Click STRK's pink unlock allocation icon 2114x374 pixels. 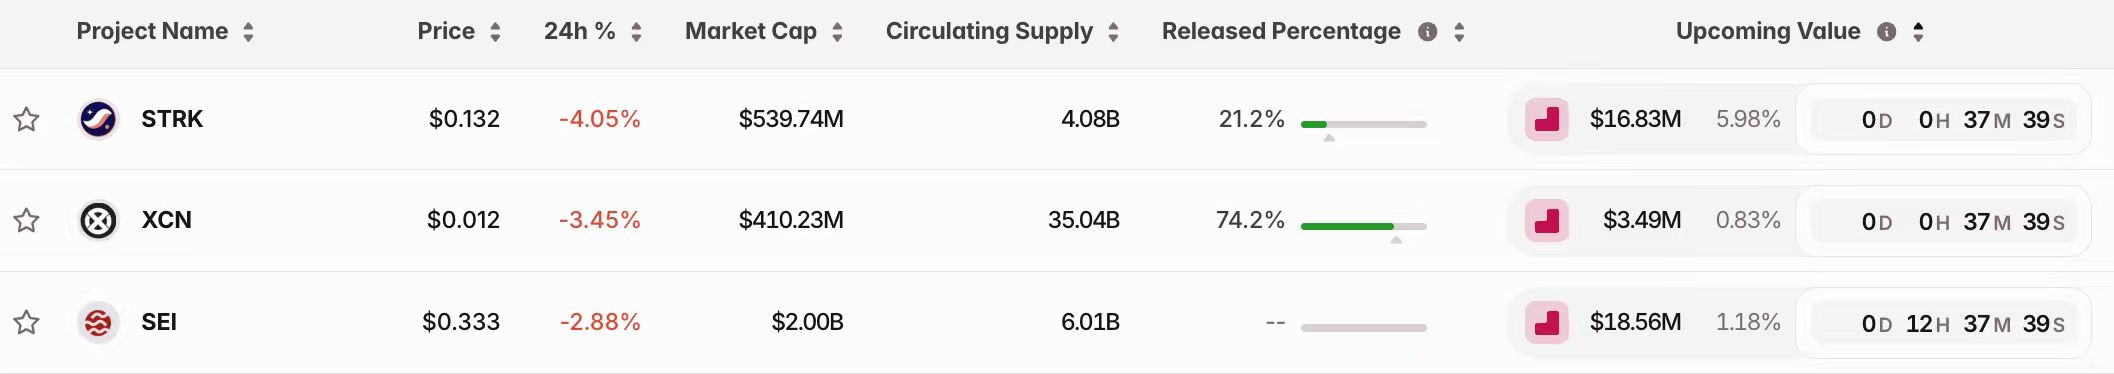(x=1546, y=119)
